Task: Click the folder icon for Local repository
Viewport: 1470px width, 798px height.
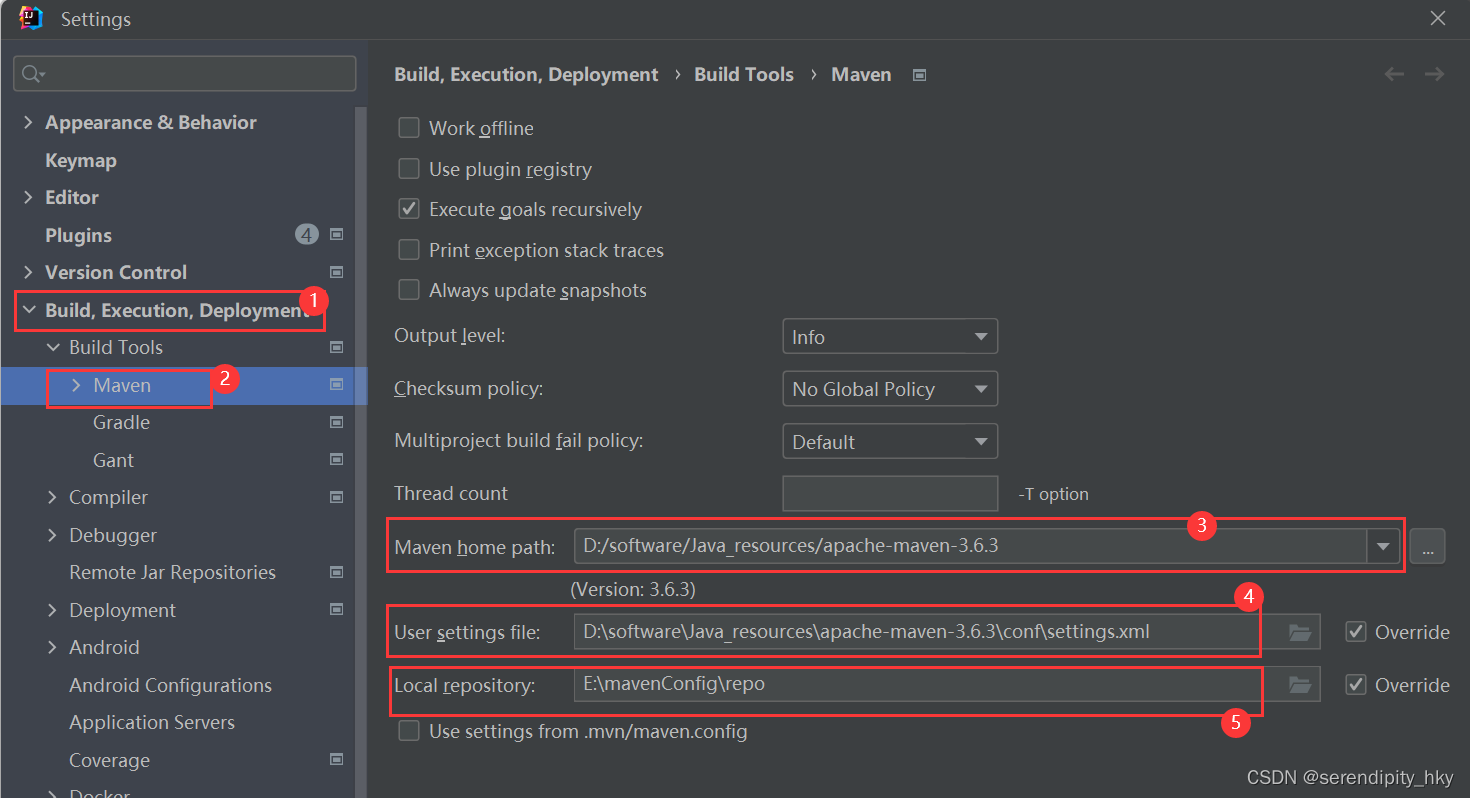Action: pyautogui.click(x=1299, y=685)
